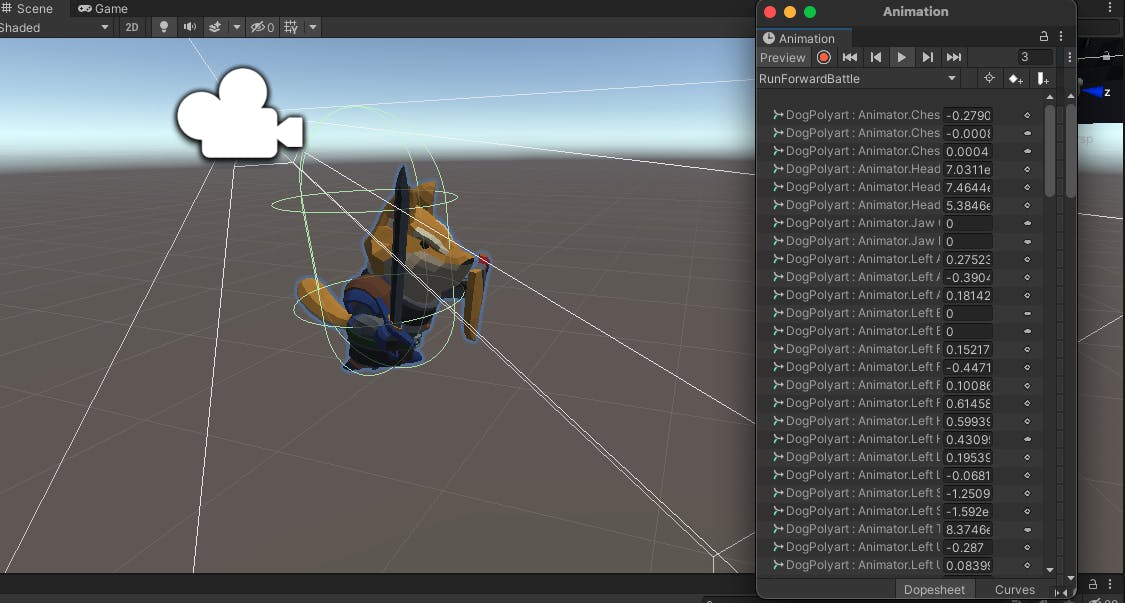Mute scene audio speaker icon
The height and width of the screenshot is (603, 1125).
coord(189,27)
